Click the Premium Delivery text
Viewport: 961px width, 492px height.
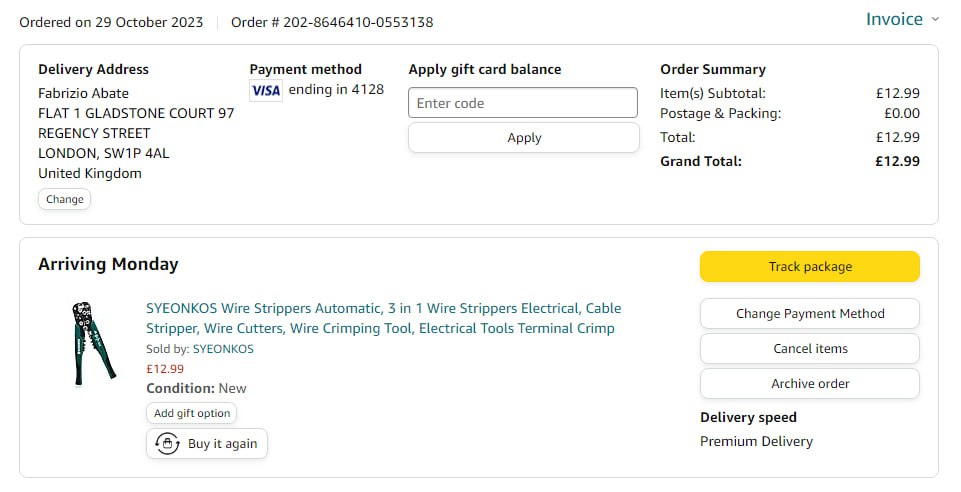point(756,441)
